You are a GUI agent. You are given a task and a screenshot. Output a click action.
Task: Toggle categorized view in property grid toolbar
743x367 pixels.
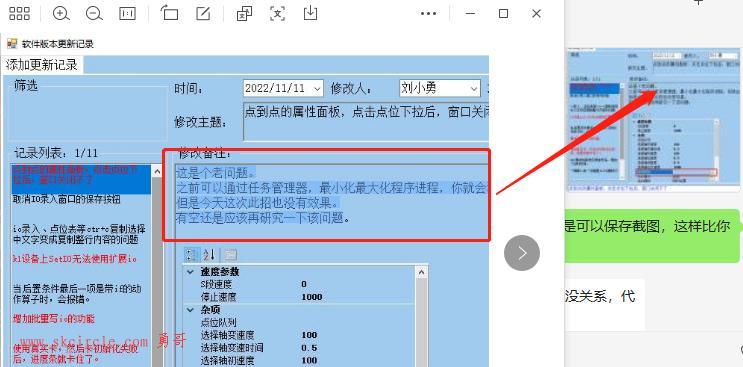click(191, 255)
